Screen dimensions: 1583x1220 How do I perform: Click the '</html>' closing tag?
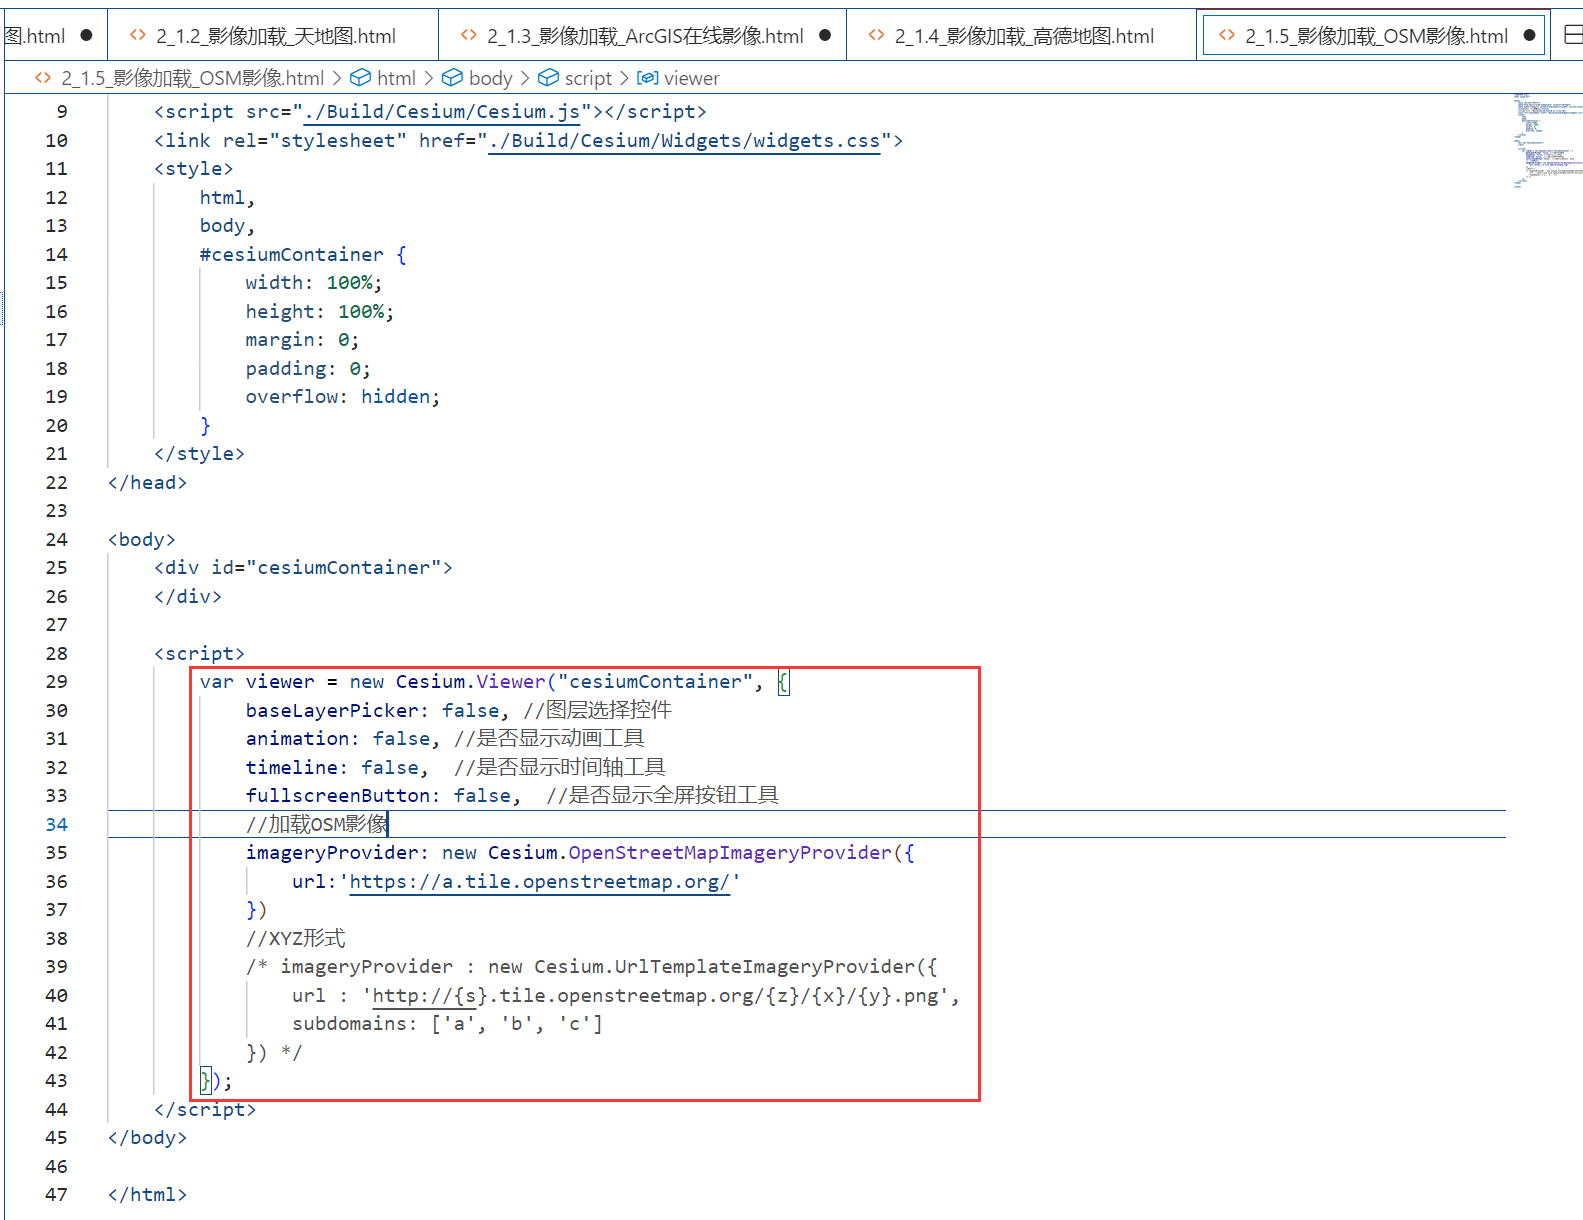(x=147, y=1195)
